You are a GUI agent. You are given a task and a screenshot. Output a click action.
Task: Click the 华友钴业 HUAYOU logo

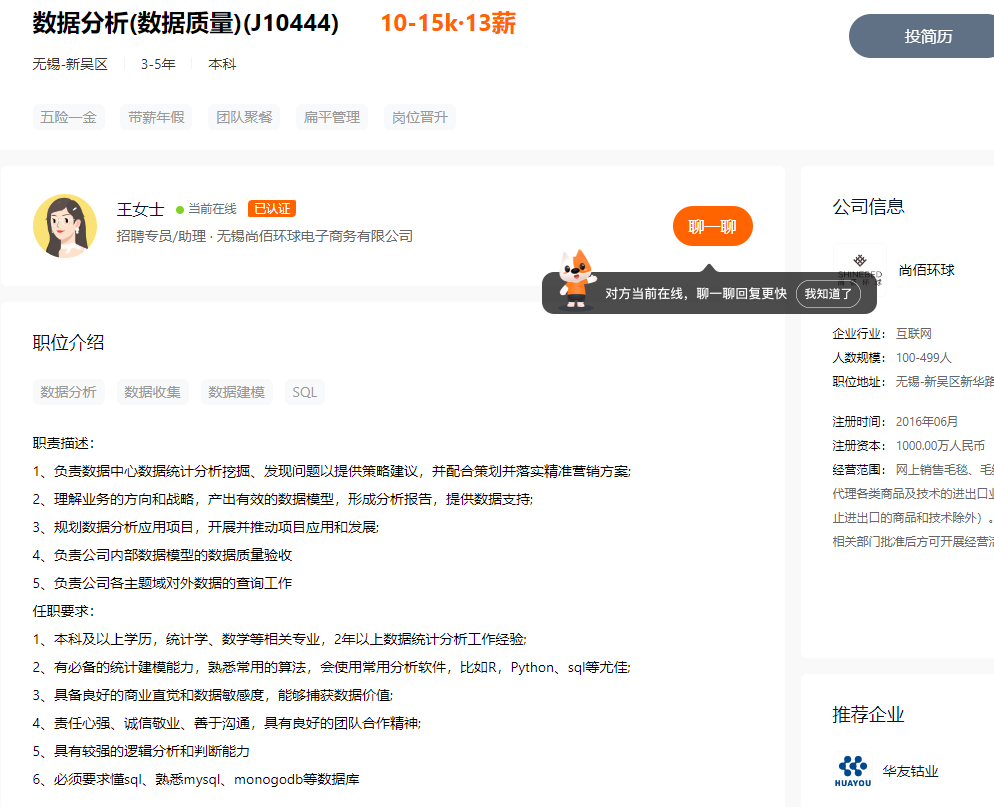[x=853, y=771]
